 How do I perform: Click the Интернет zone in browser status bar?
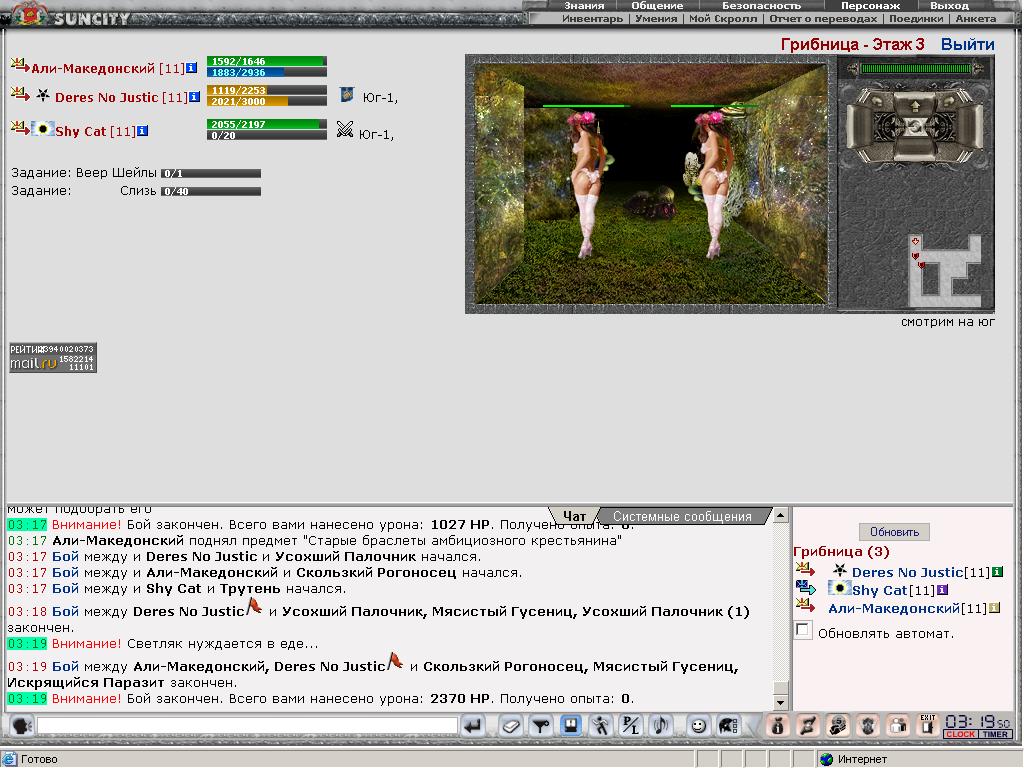(x=863, y=759)
